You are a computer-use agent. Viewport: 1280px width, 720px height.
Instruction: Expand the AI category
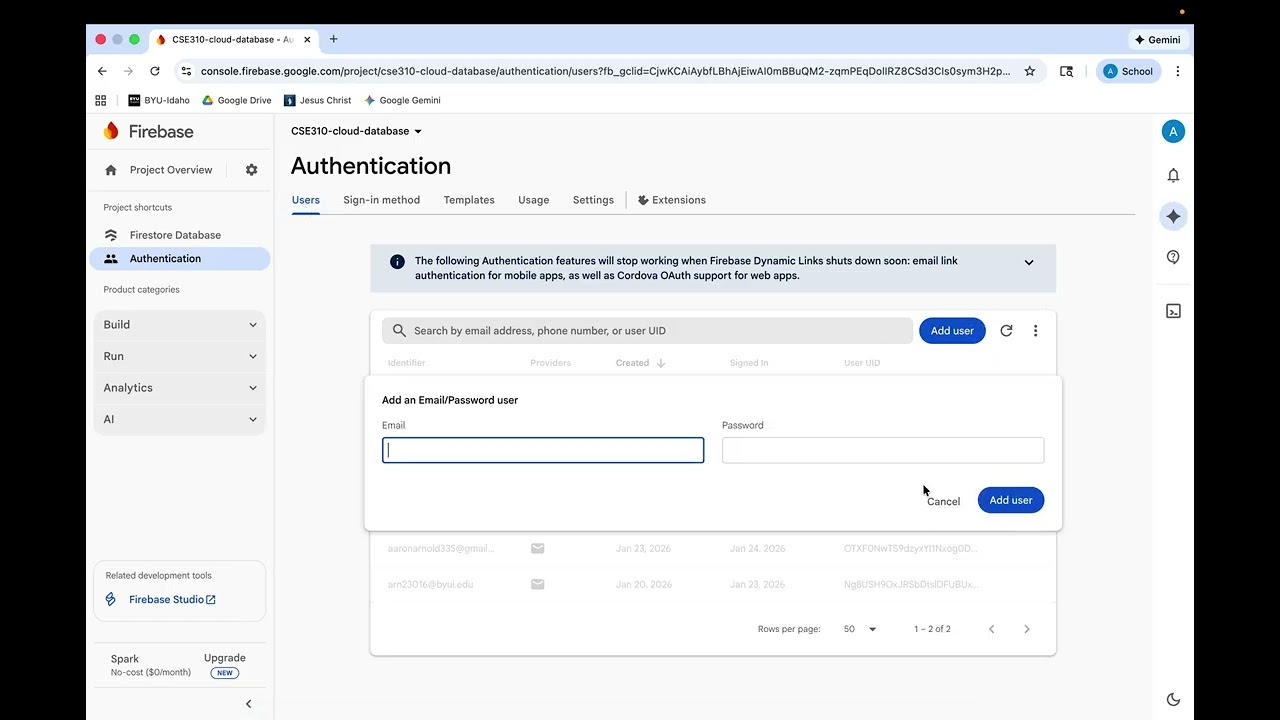(180, 419)
